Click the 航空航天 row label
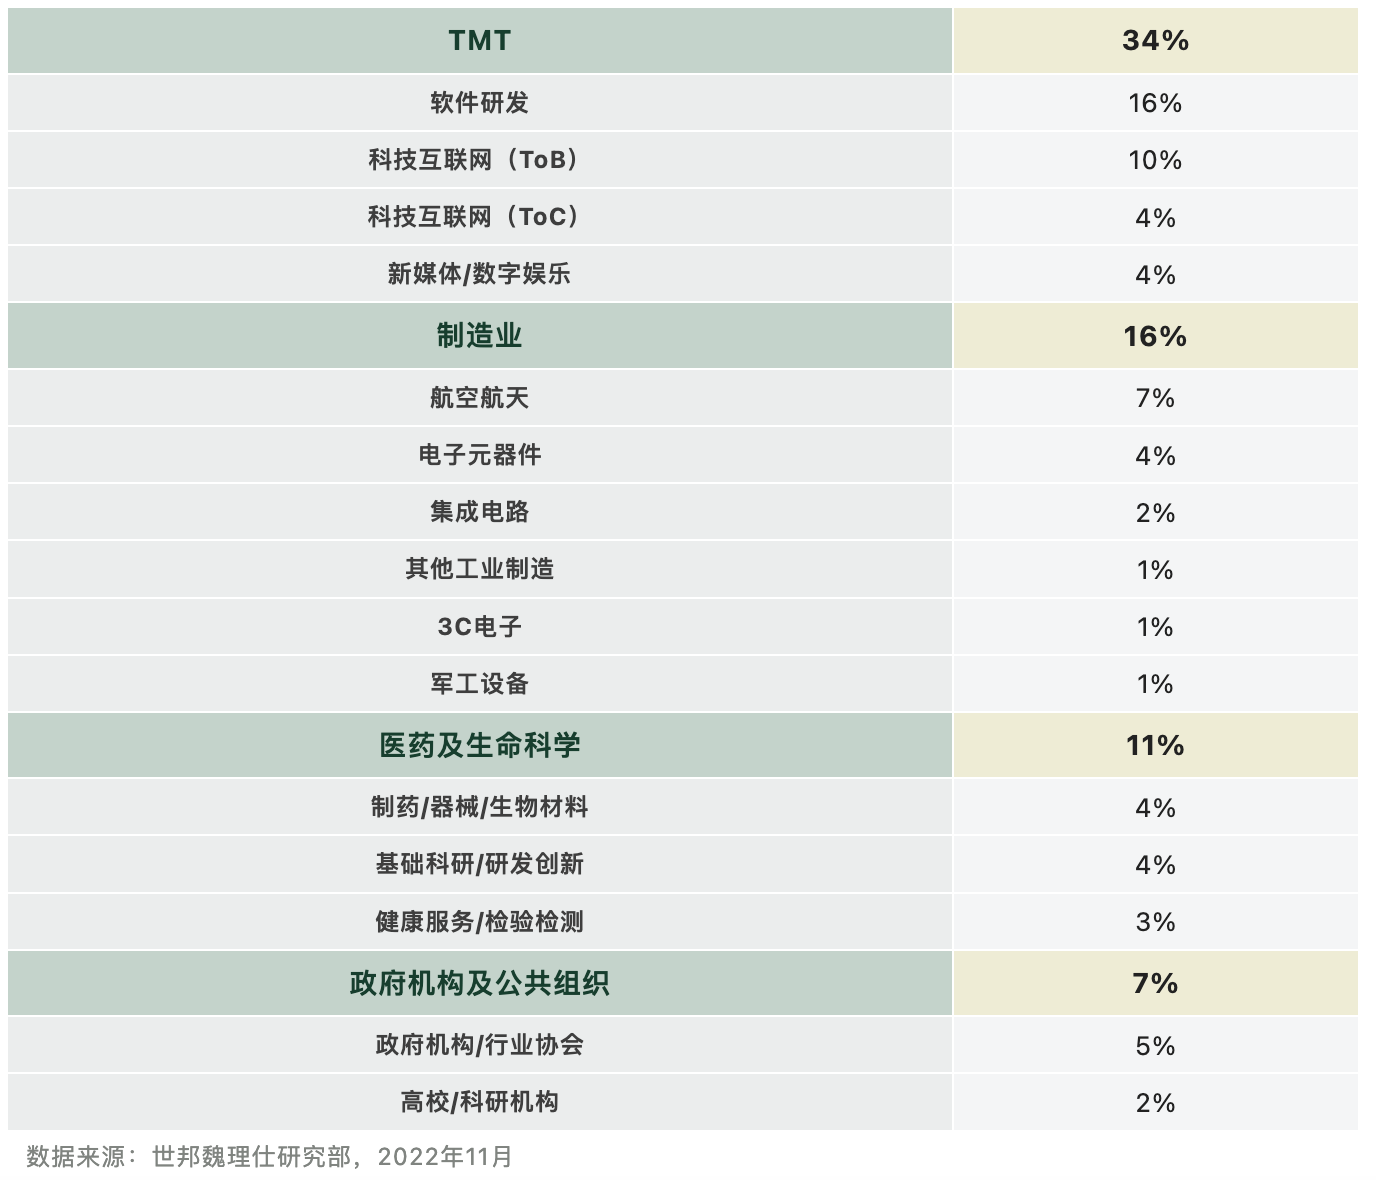Image resolution: width=1376 pixels, height=1180 pixels. 479,398
